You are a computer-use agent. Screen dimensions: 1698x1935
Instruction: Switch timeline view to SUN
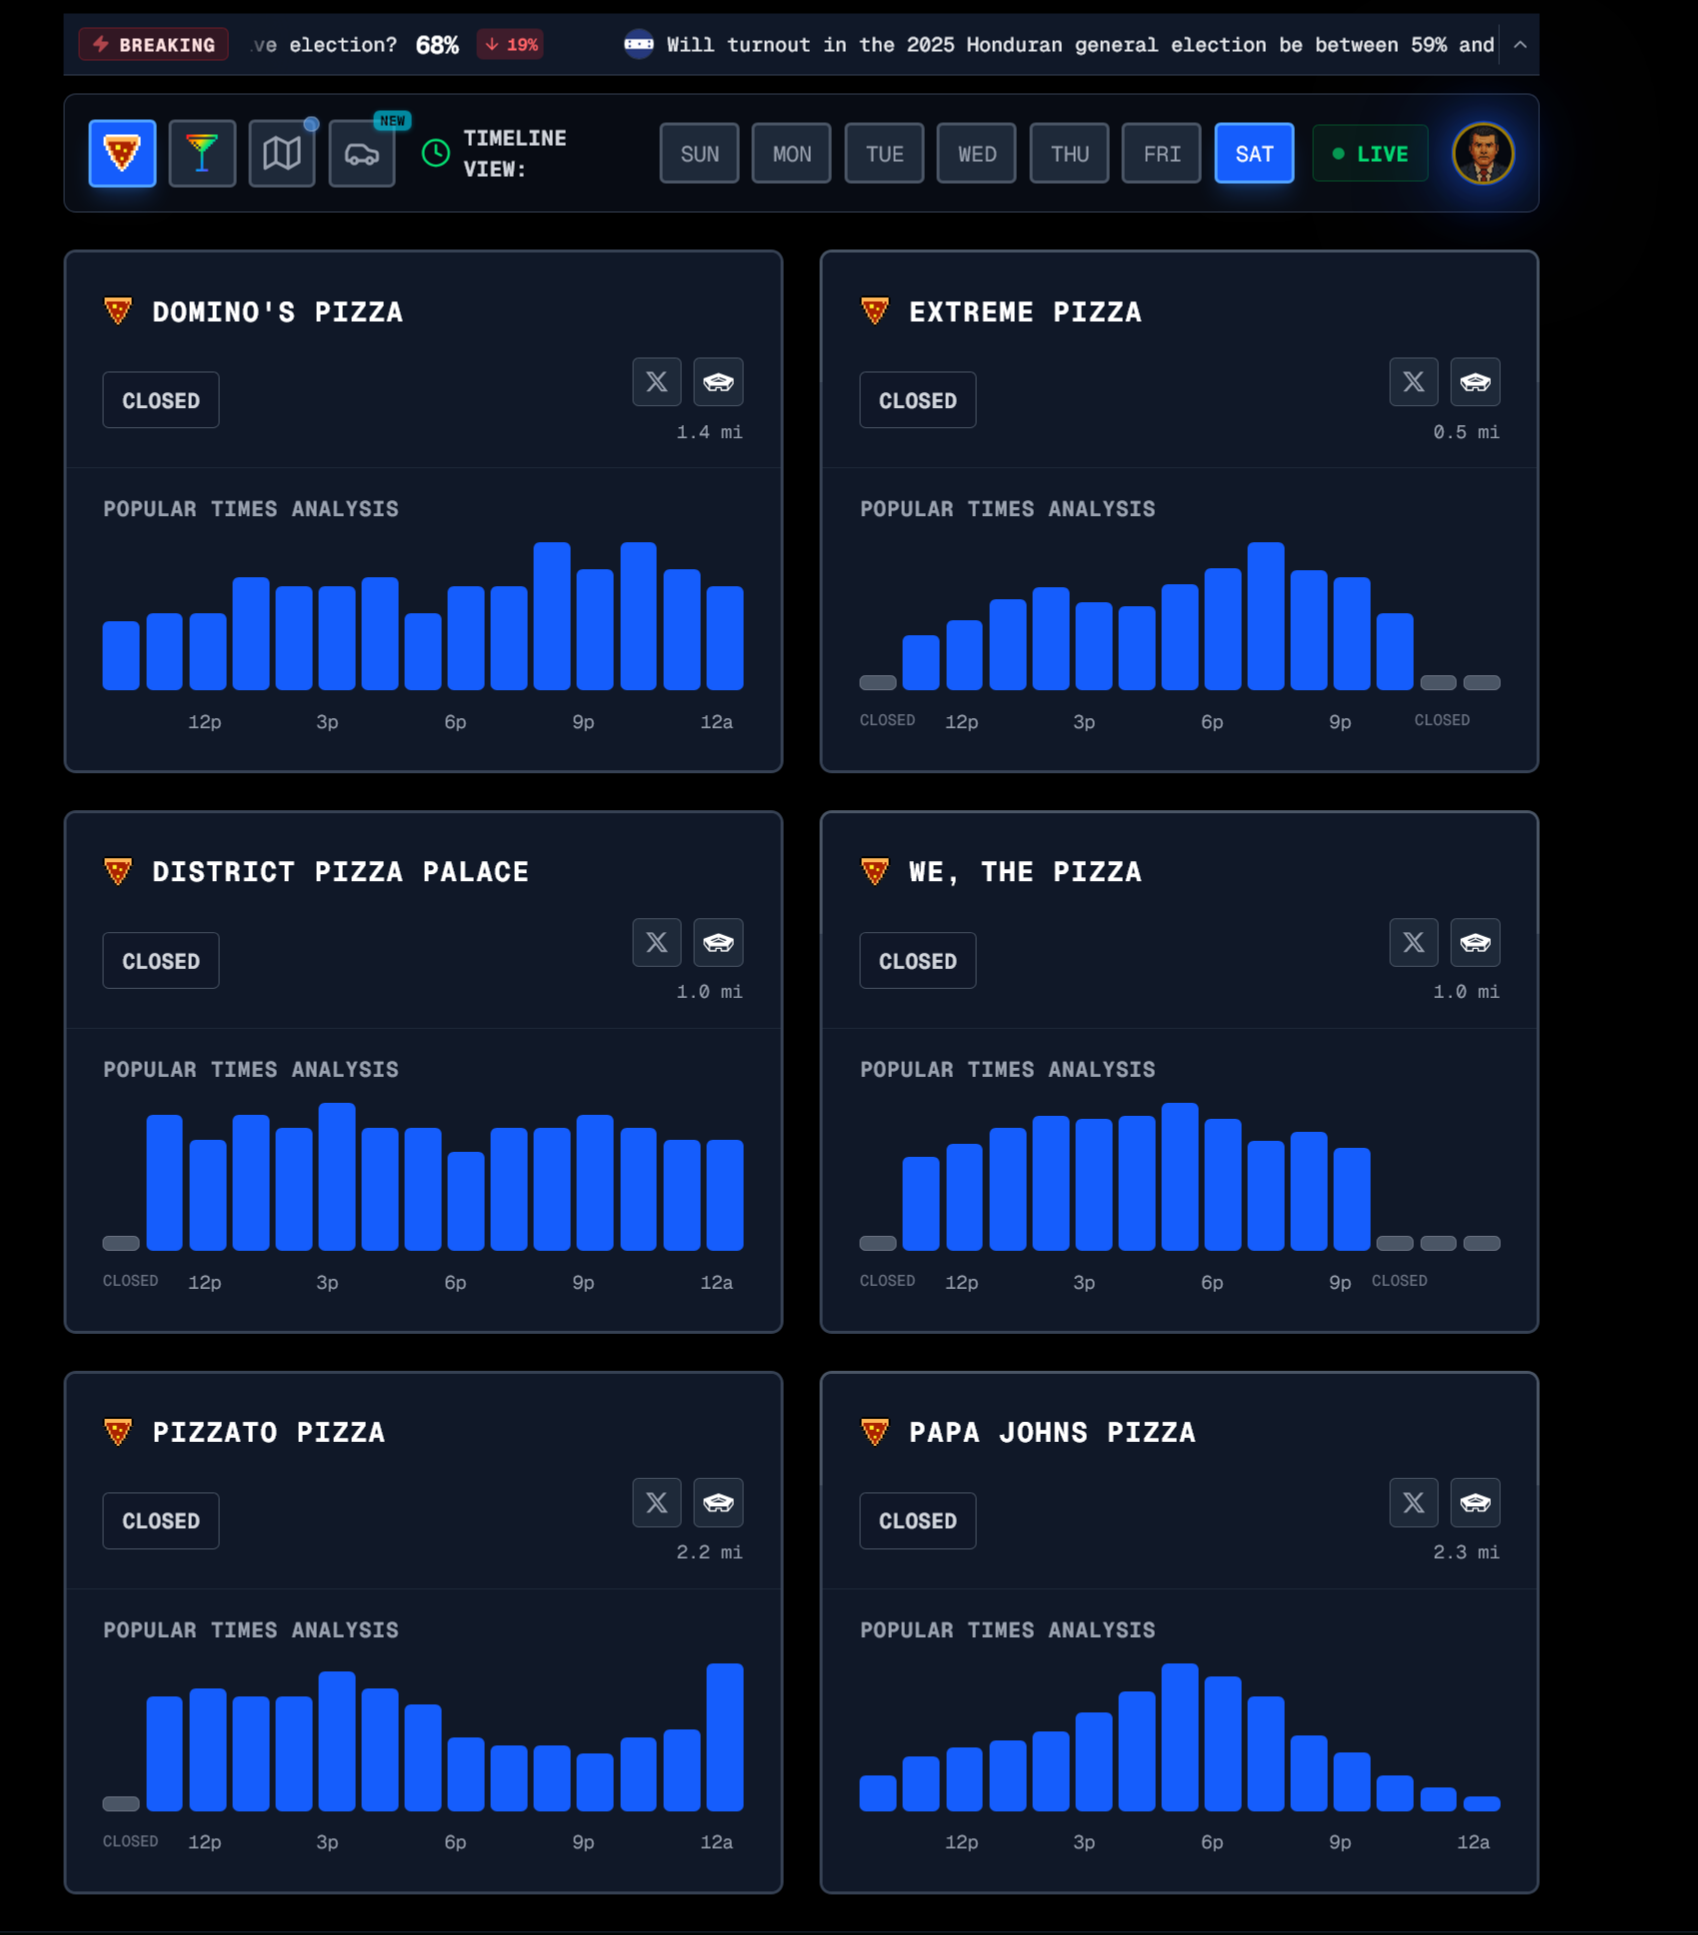[699, 154]
